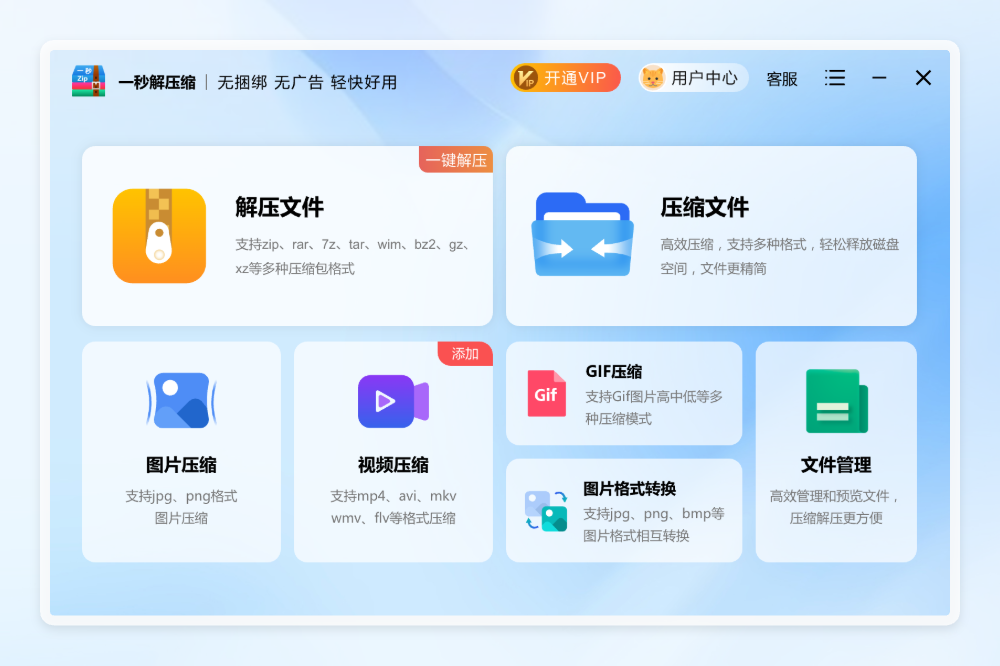This screenshot has width=1000, height=666.
Task: Open the green file management icon
Action: tap(836, 401)
